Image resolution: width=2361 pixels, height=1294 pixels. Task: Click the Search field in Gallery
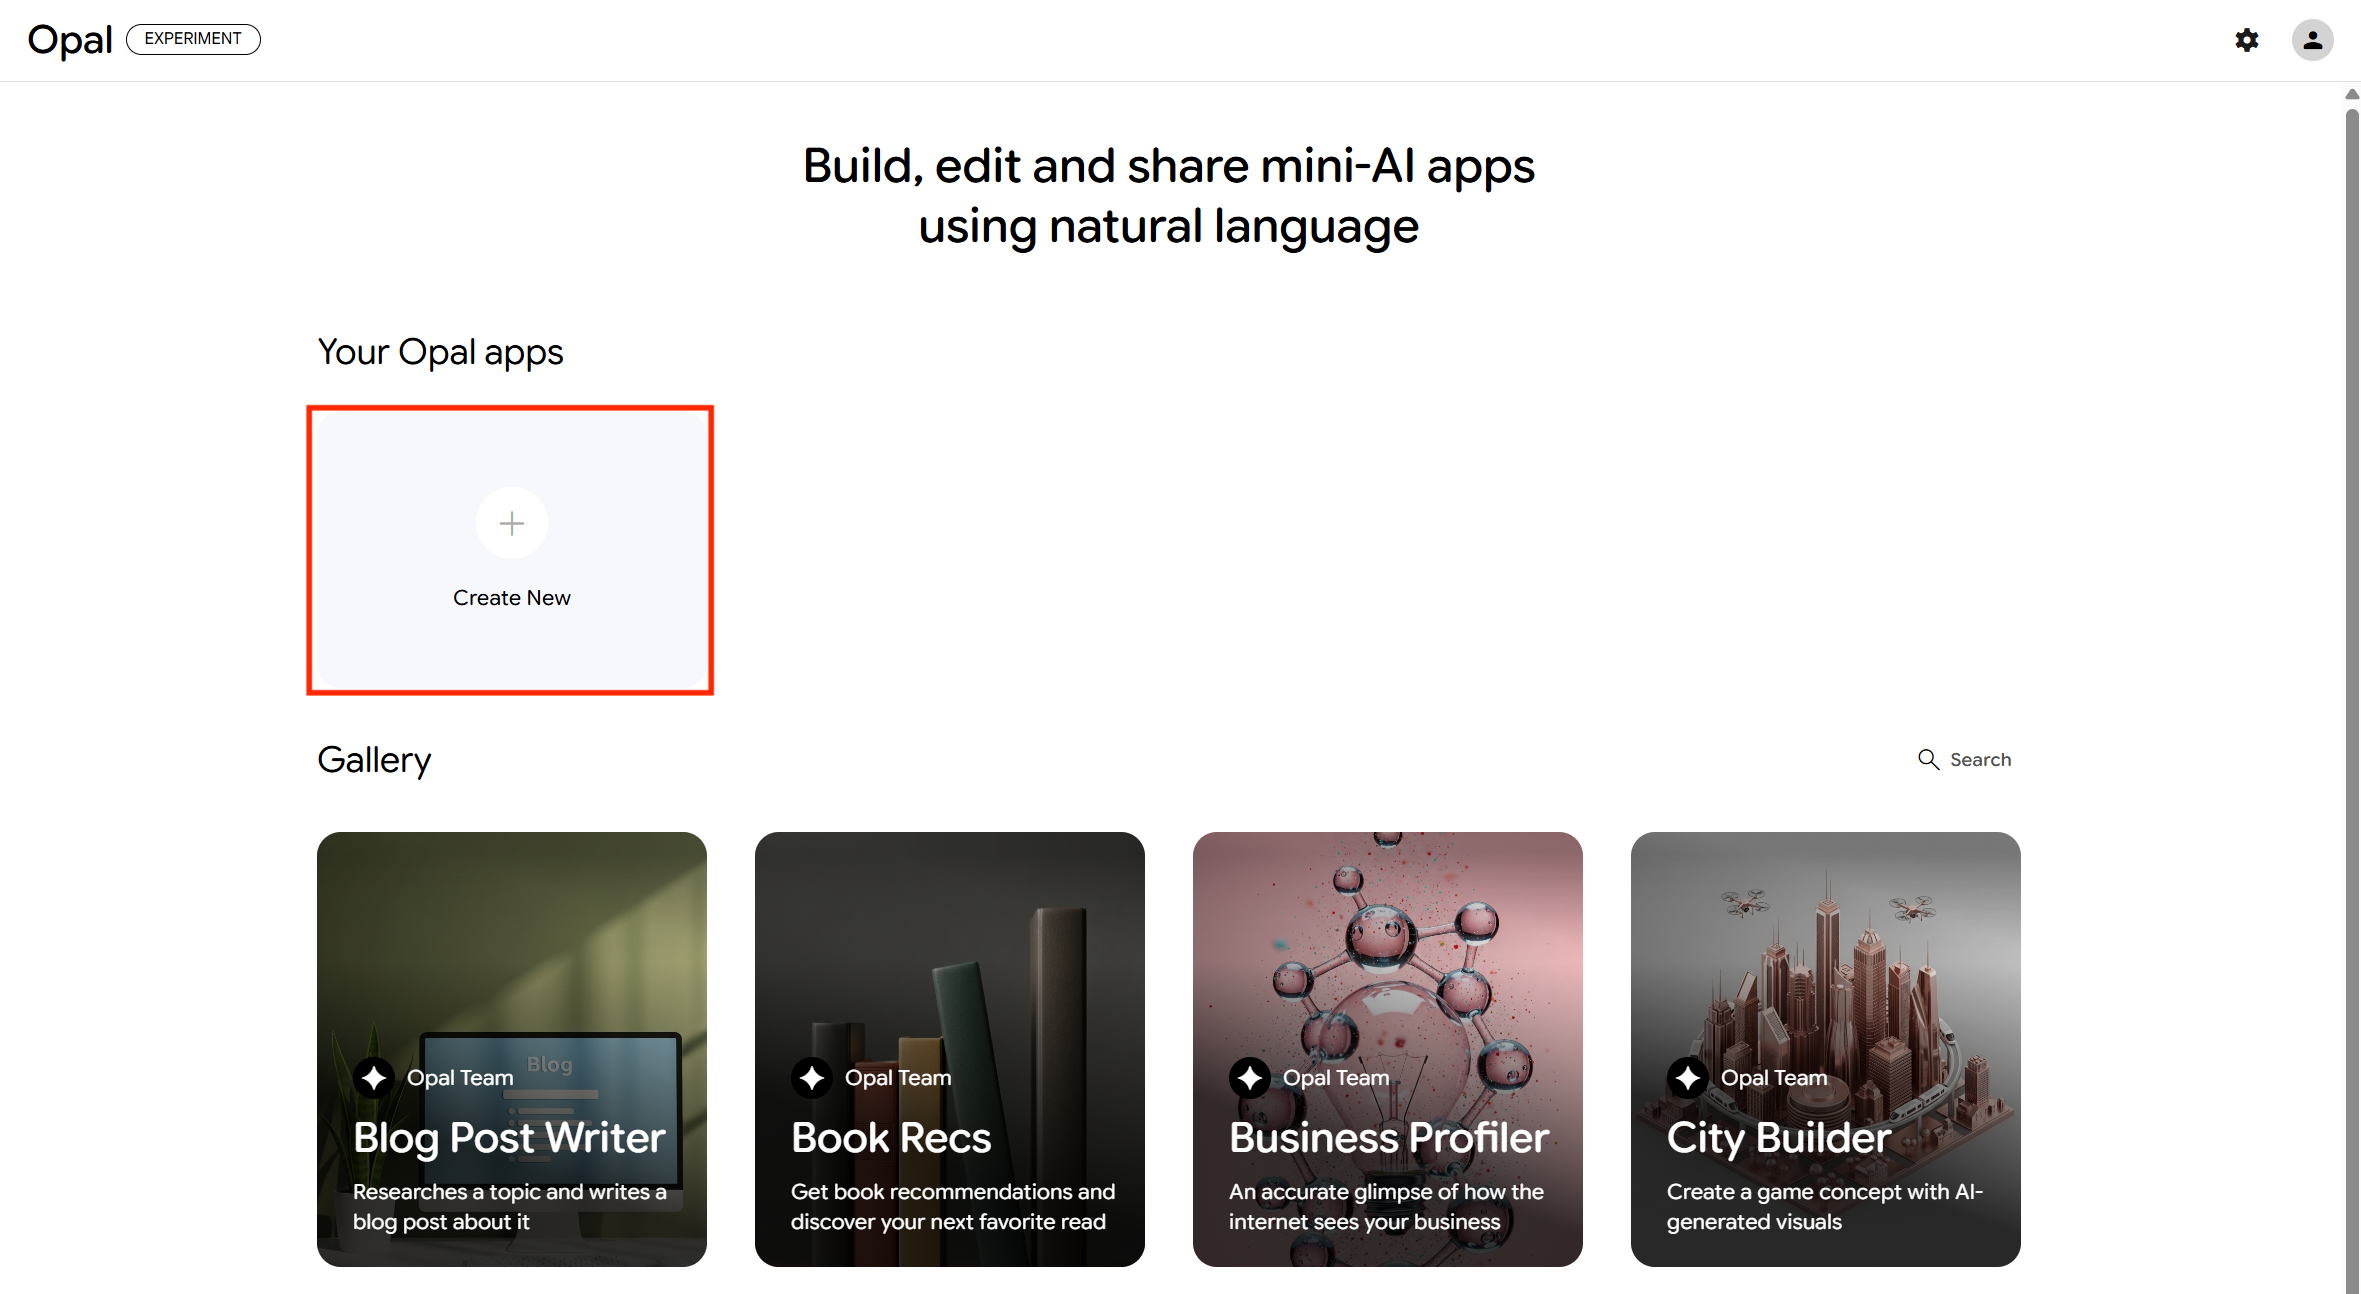tap(1980, 760)
